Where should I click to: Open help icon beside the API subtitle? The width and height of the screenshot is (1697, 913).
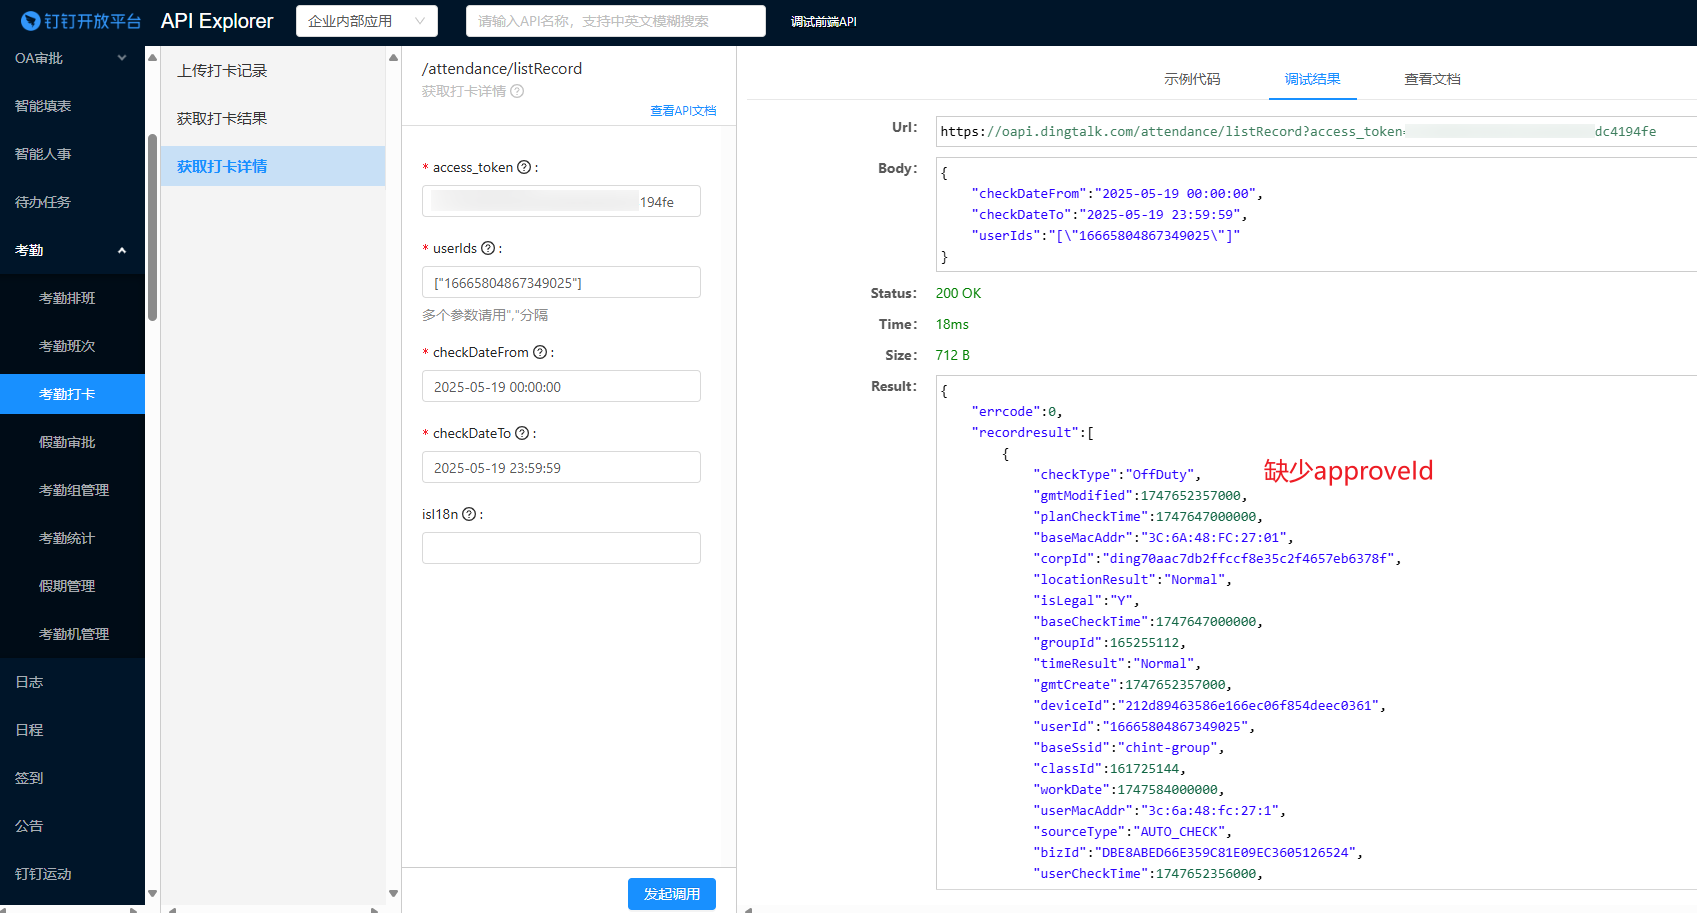point(517,91)
